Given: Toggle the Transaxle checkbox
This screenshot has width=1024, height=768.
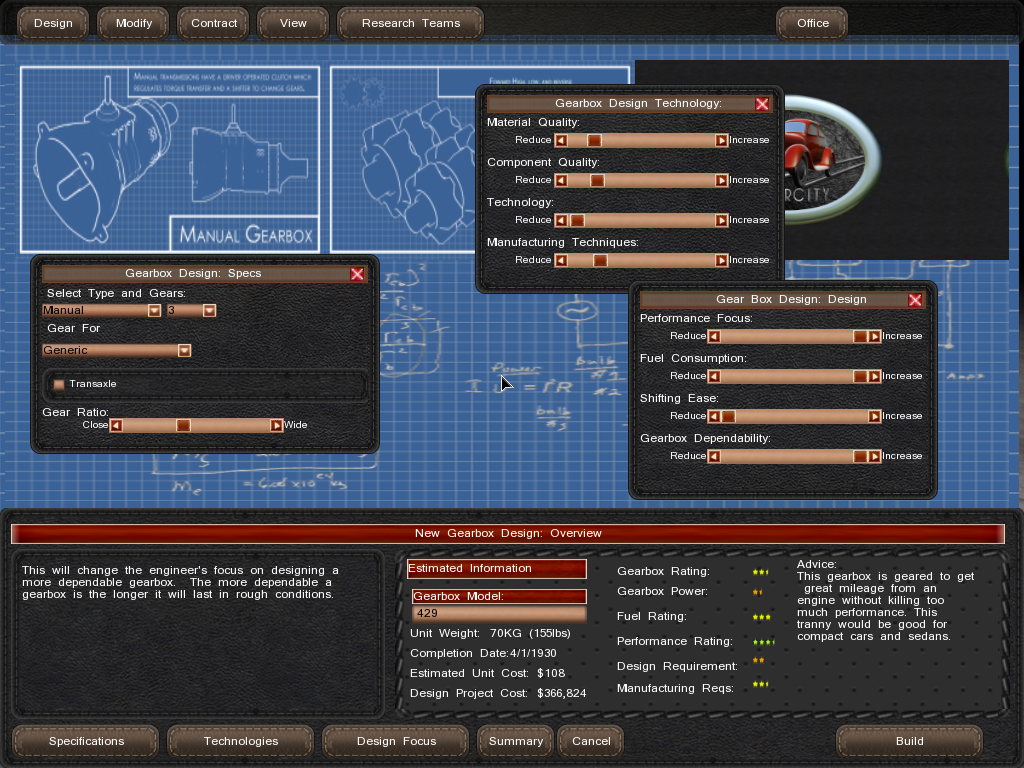Looking at the screenshot, I should point(59,384).
